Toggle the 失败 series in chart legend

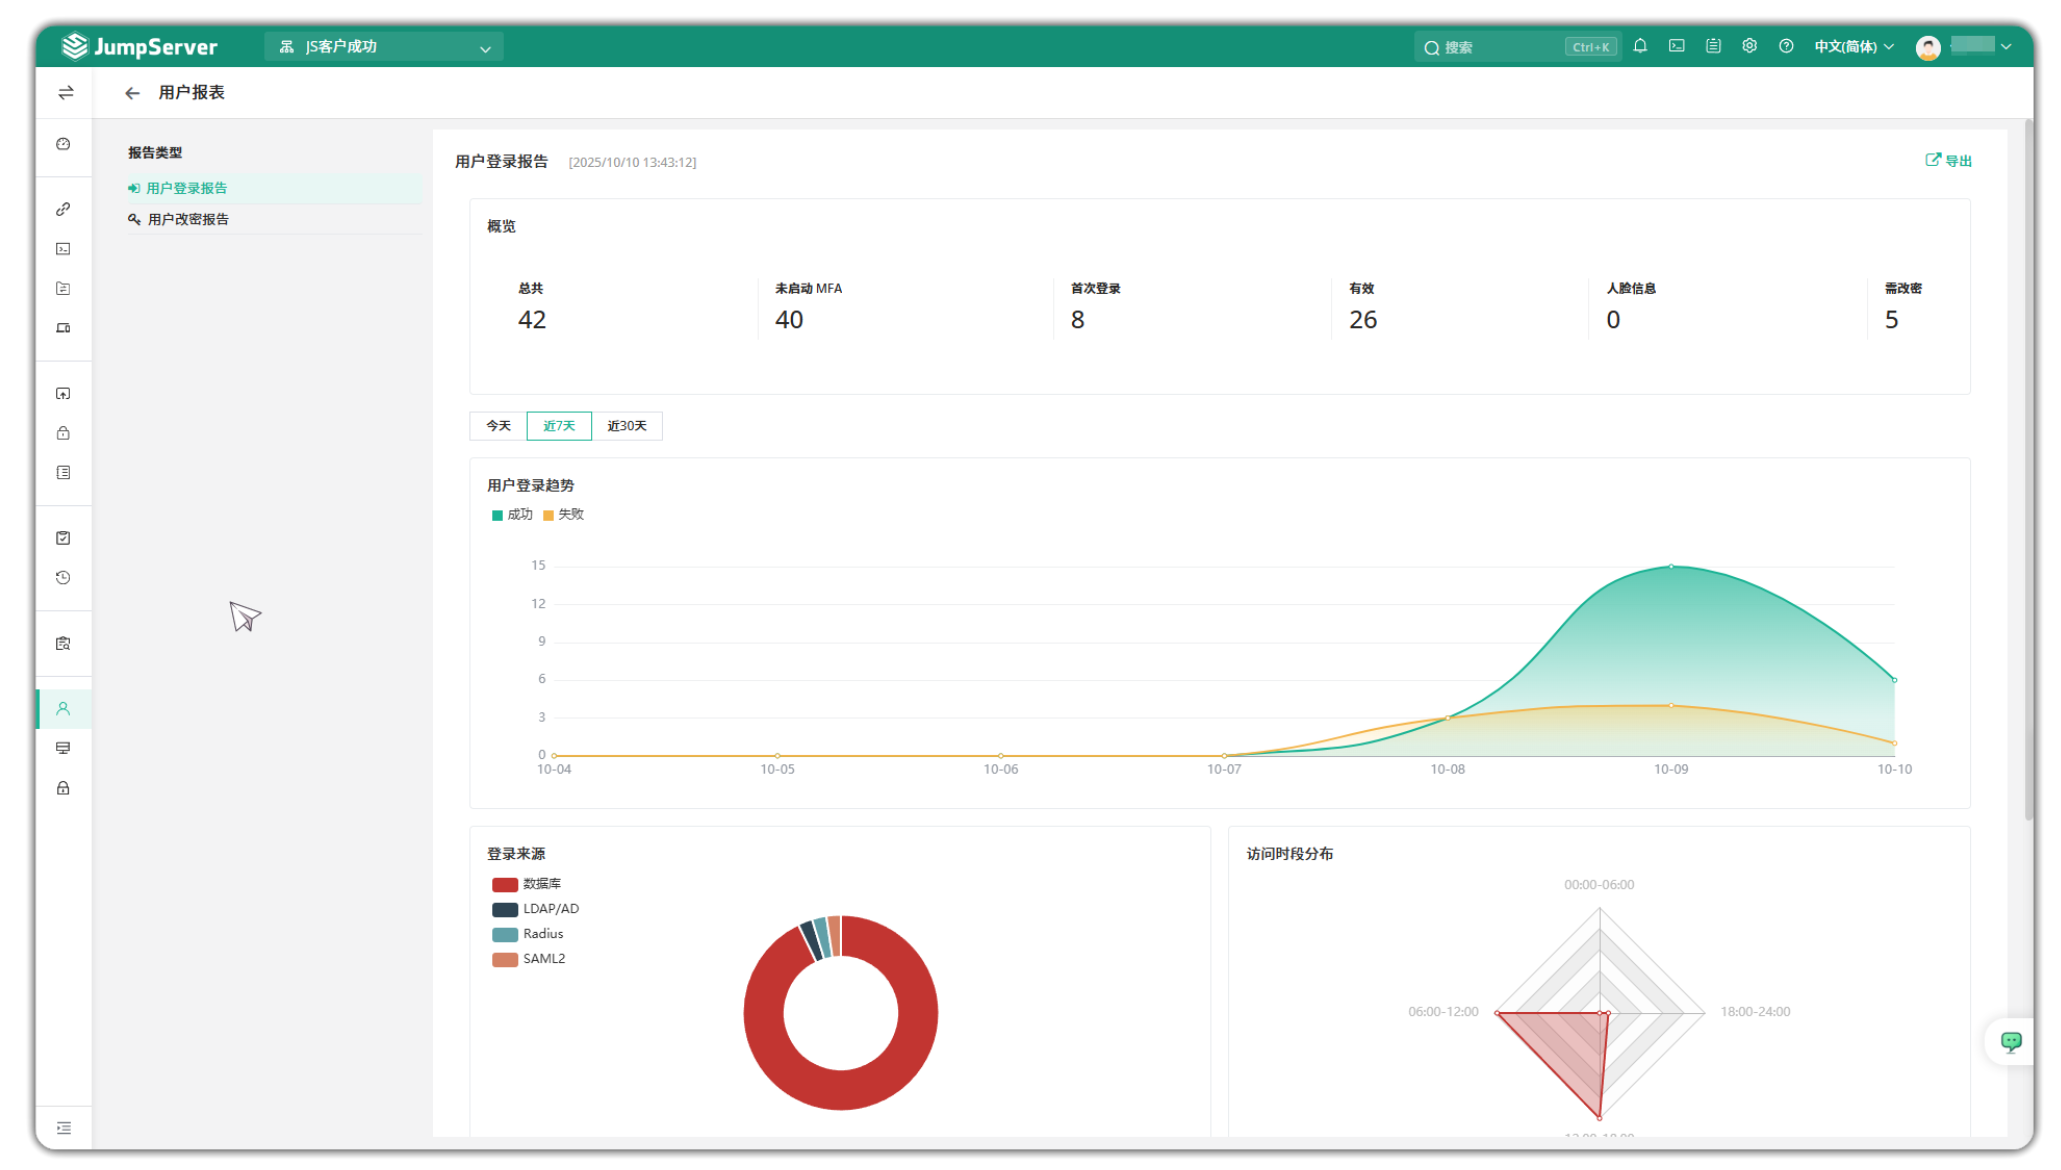click(563, 515)
